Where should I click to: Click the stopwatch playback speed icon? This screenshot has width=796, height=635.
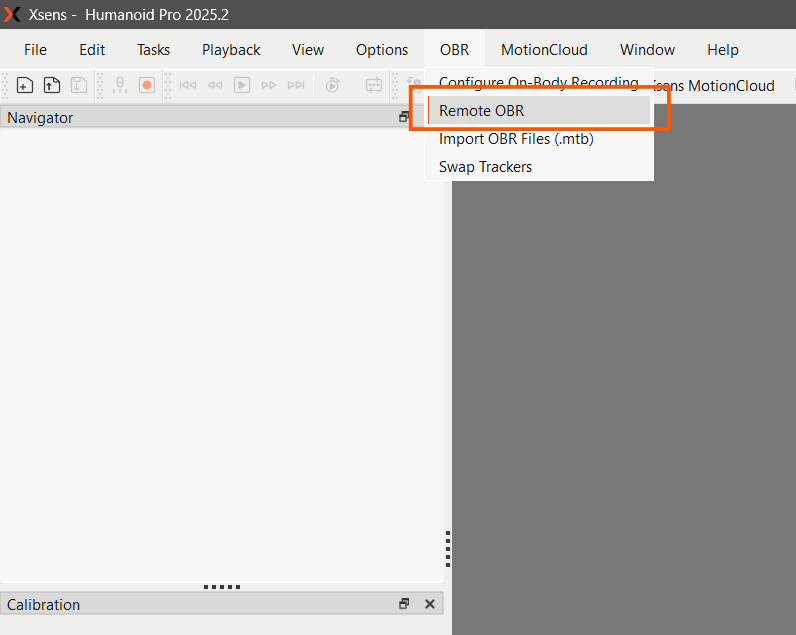tap(333, 85)
